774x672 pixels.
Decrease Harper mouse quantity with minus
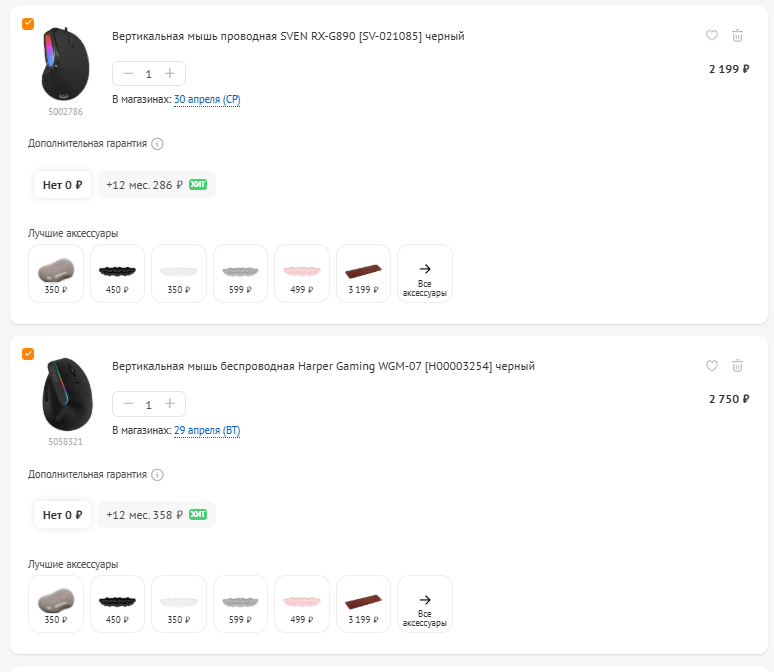128,404
